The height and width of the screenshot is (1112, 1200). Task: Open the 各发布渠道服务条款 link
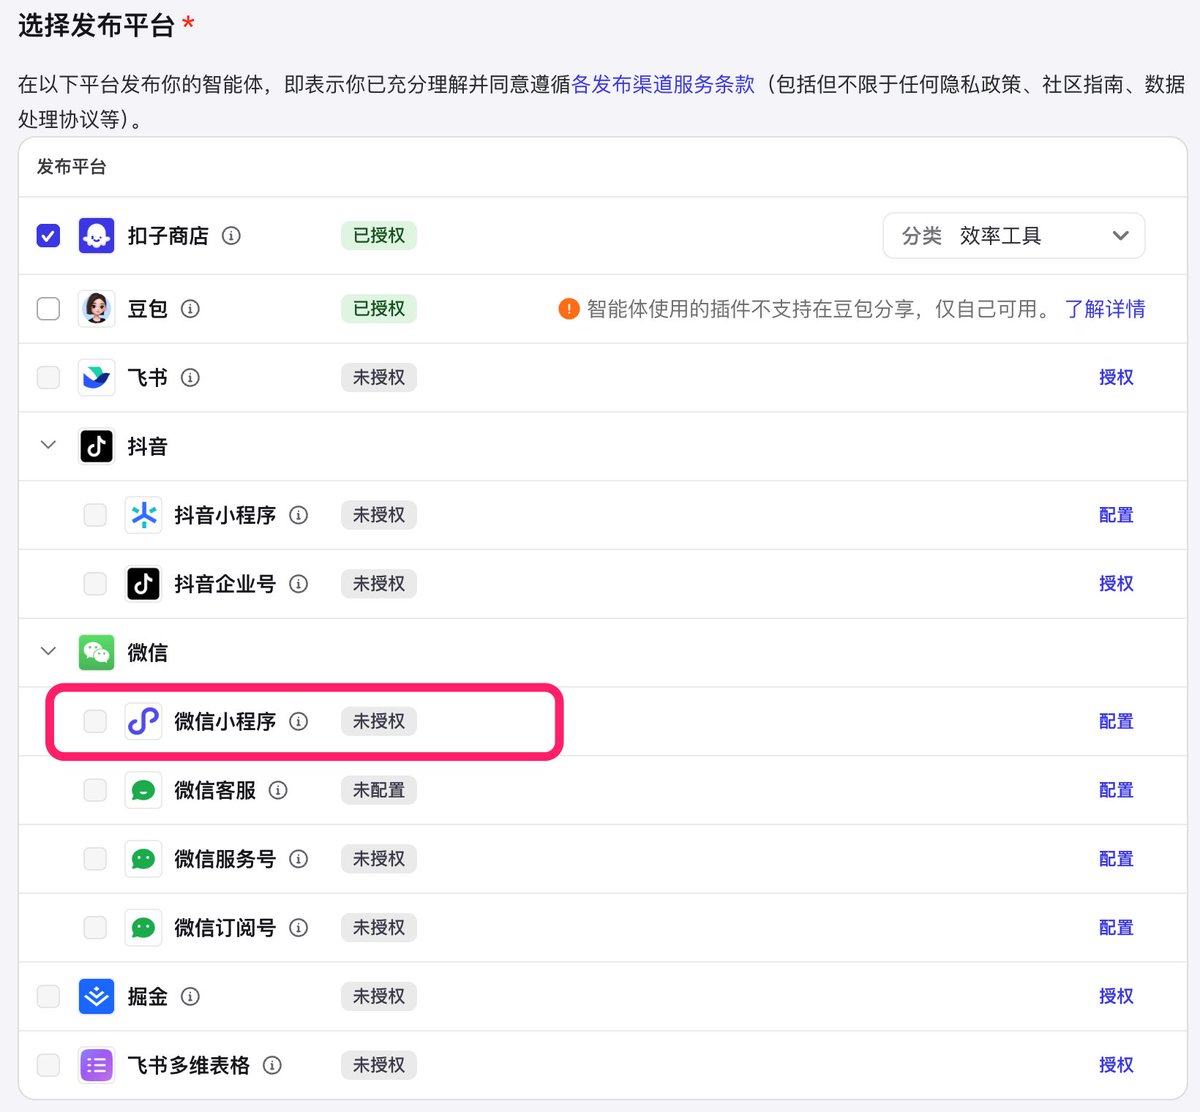[x=663, y=85]
